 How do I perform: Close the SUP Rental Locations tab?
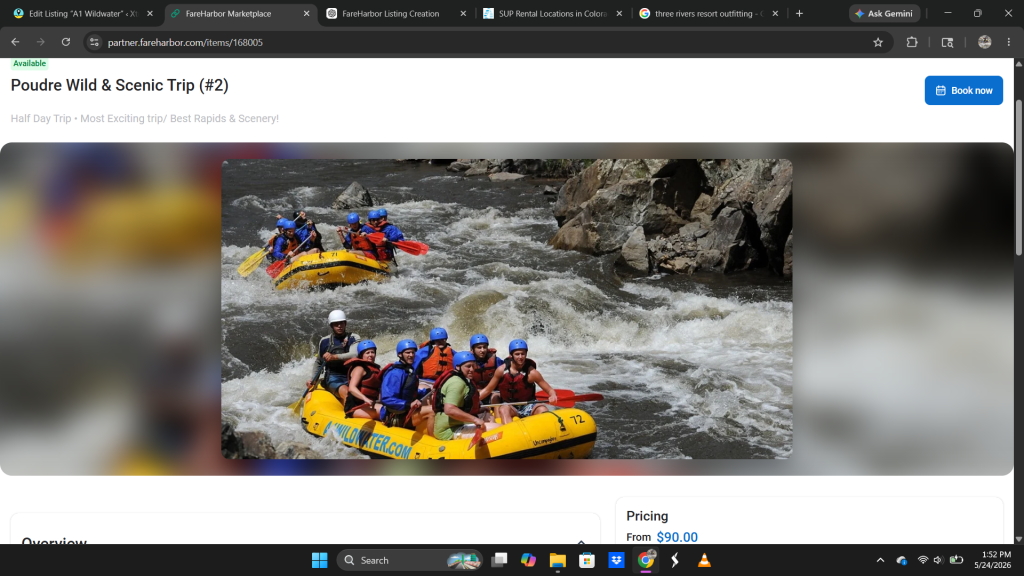click(619, 14)
